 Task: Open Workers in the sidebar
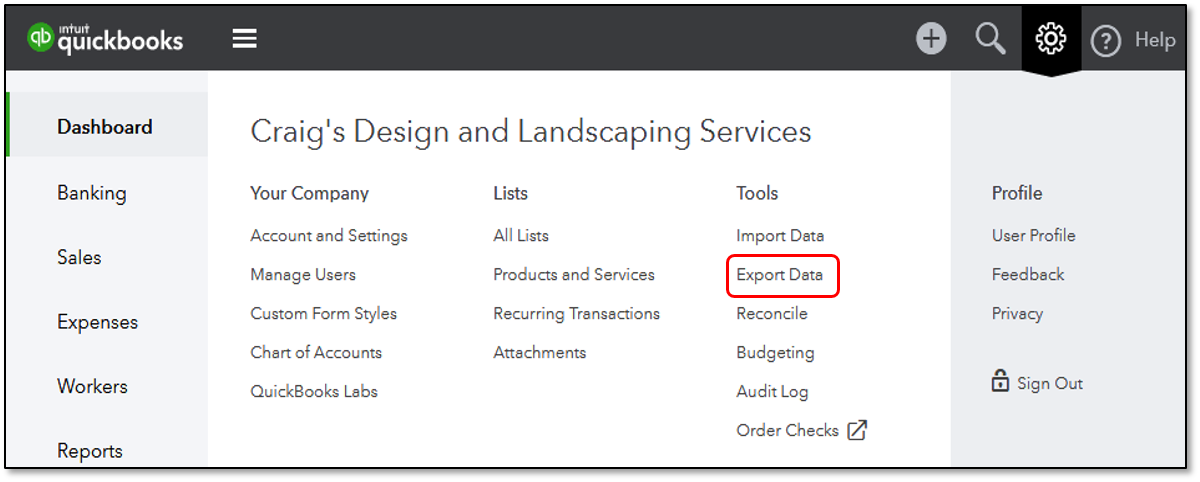(92, 386)
